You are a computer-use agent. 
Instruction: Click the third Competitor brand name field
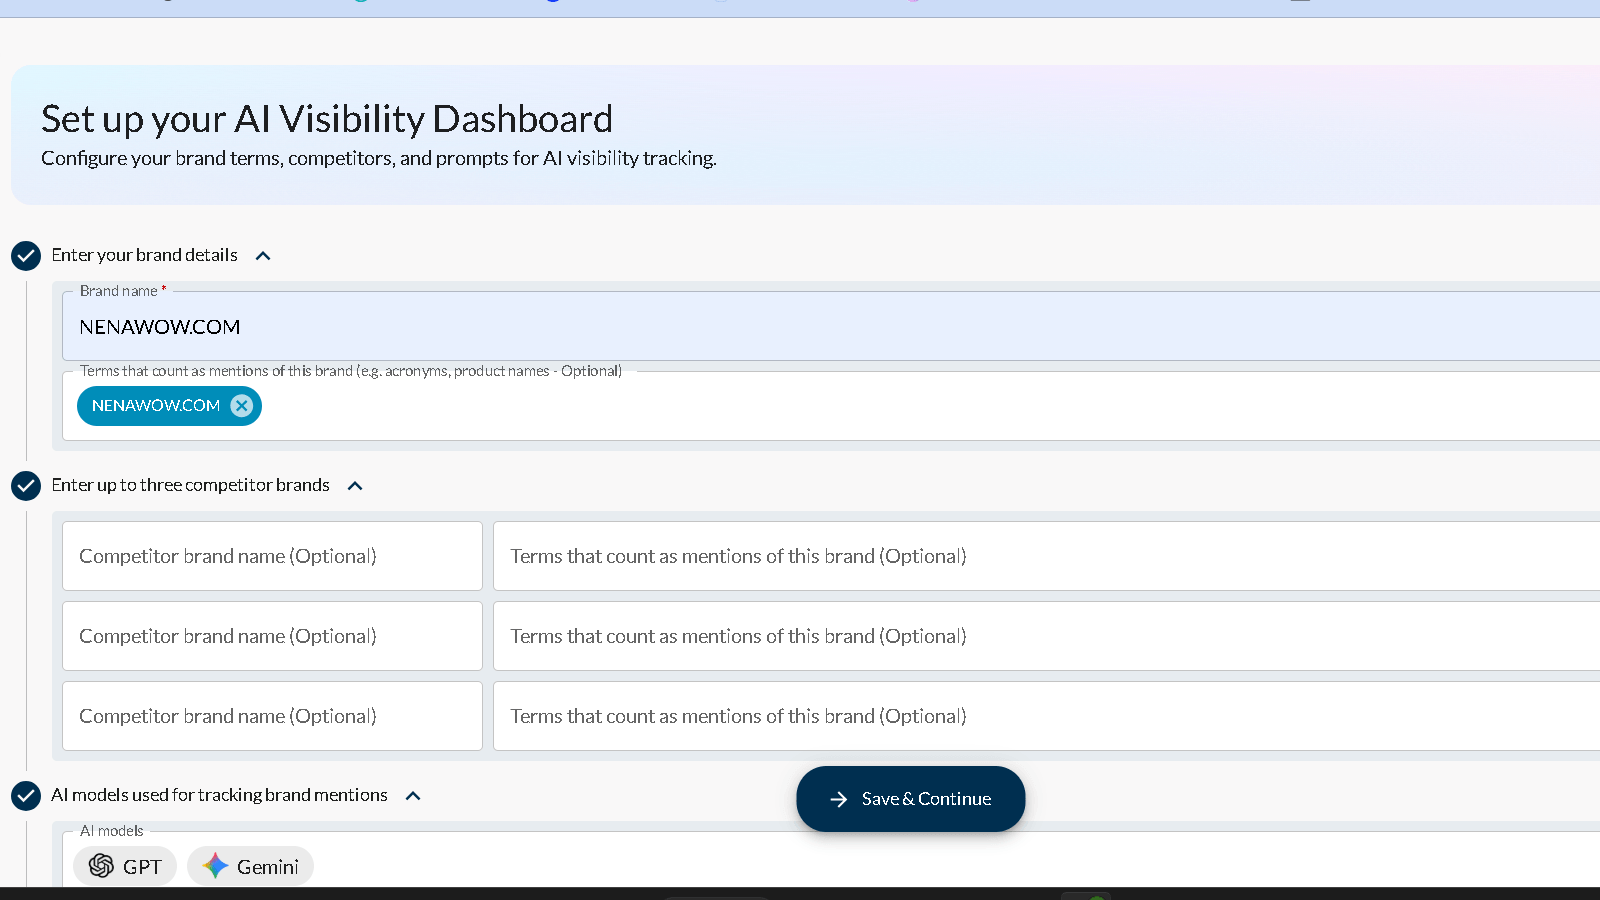coord(272,716)
